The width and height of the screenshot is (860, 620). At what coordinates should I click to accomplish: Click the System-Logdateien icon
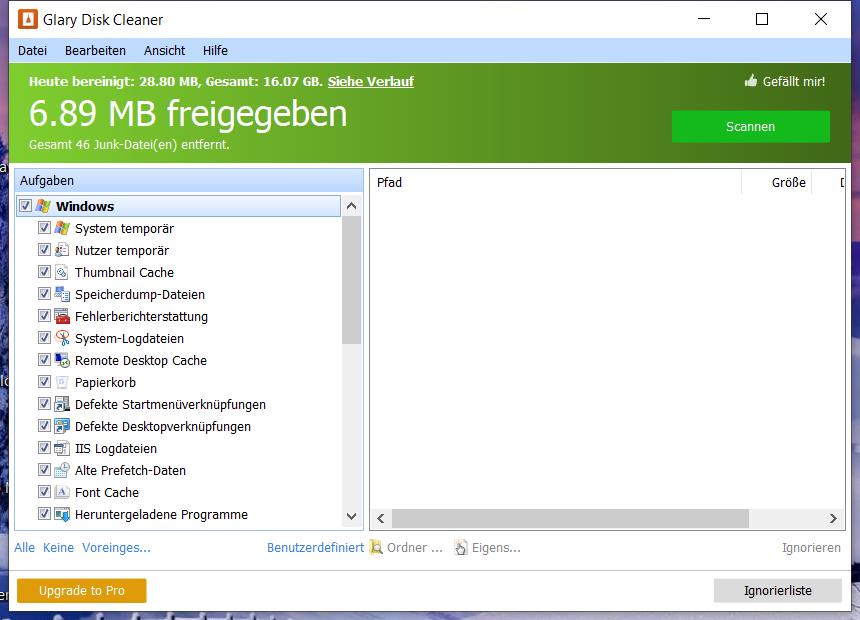click(62, 338)
